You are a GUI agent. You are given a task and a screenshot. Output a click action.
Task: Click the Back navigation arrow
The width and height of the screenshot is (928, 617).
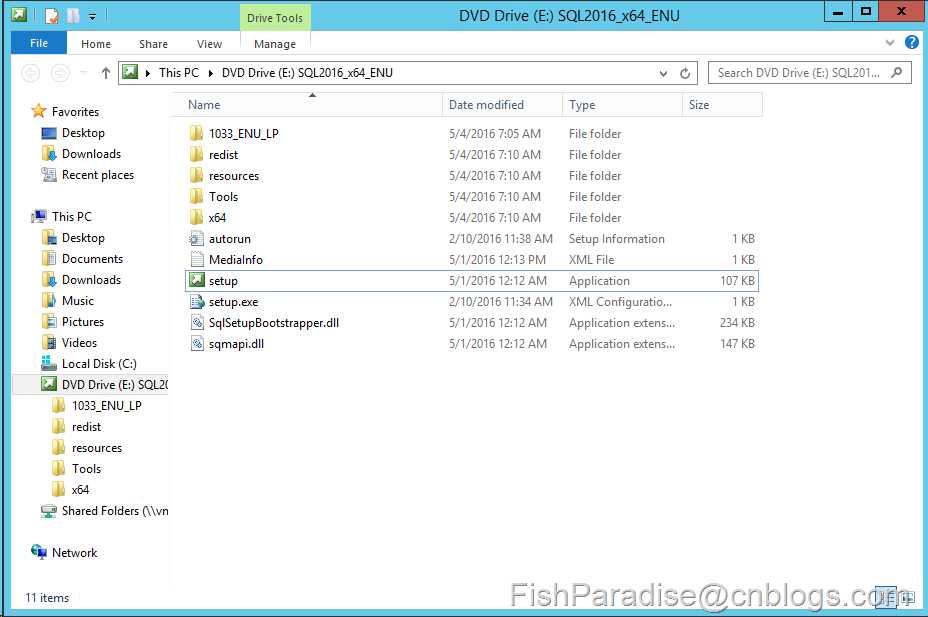coord(31,73)
